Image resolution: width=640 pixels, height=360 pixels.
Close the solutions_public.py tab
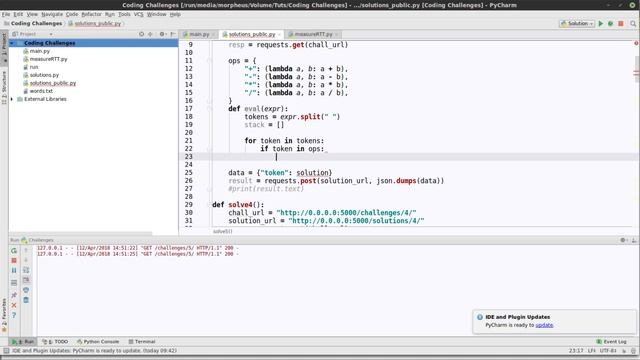pos(279,35)
